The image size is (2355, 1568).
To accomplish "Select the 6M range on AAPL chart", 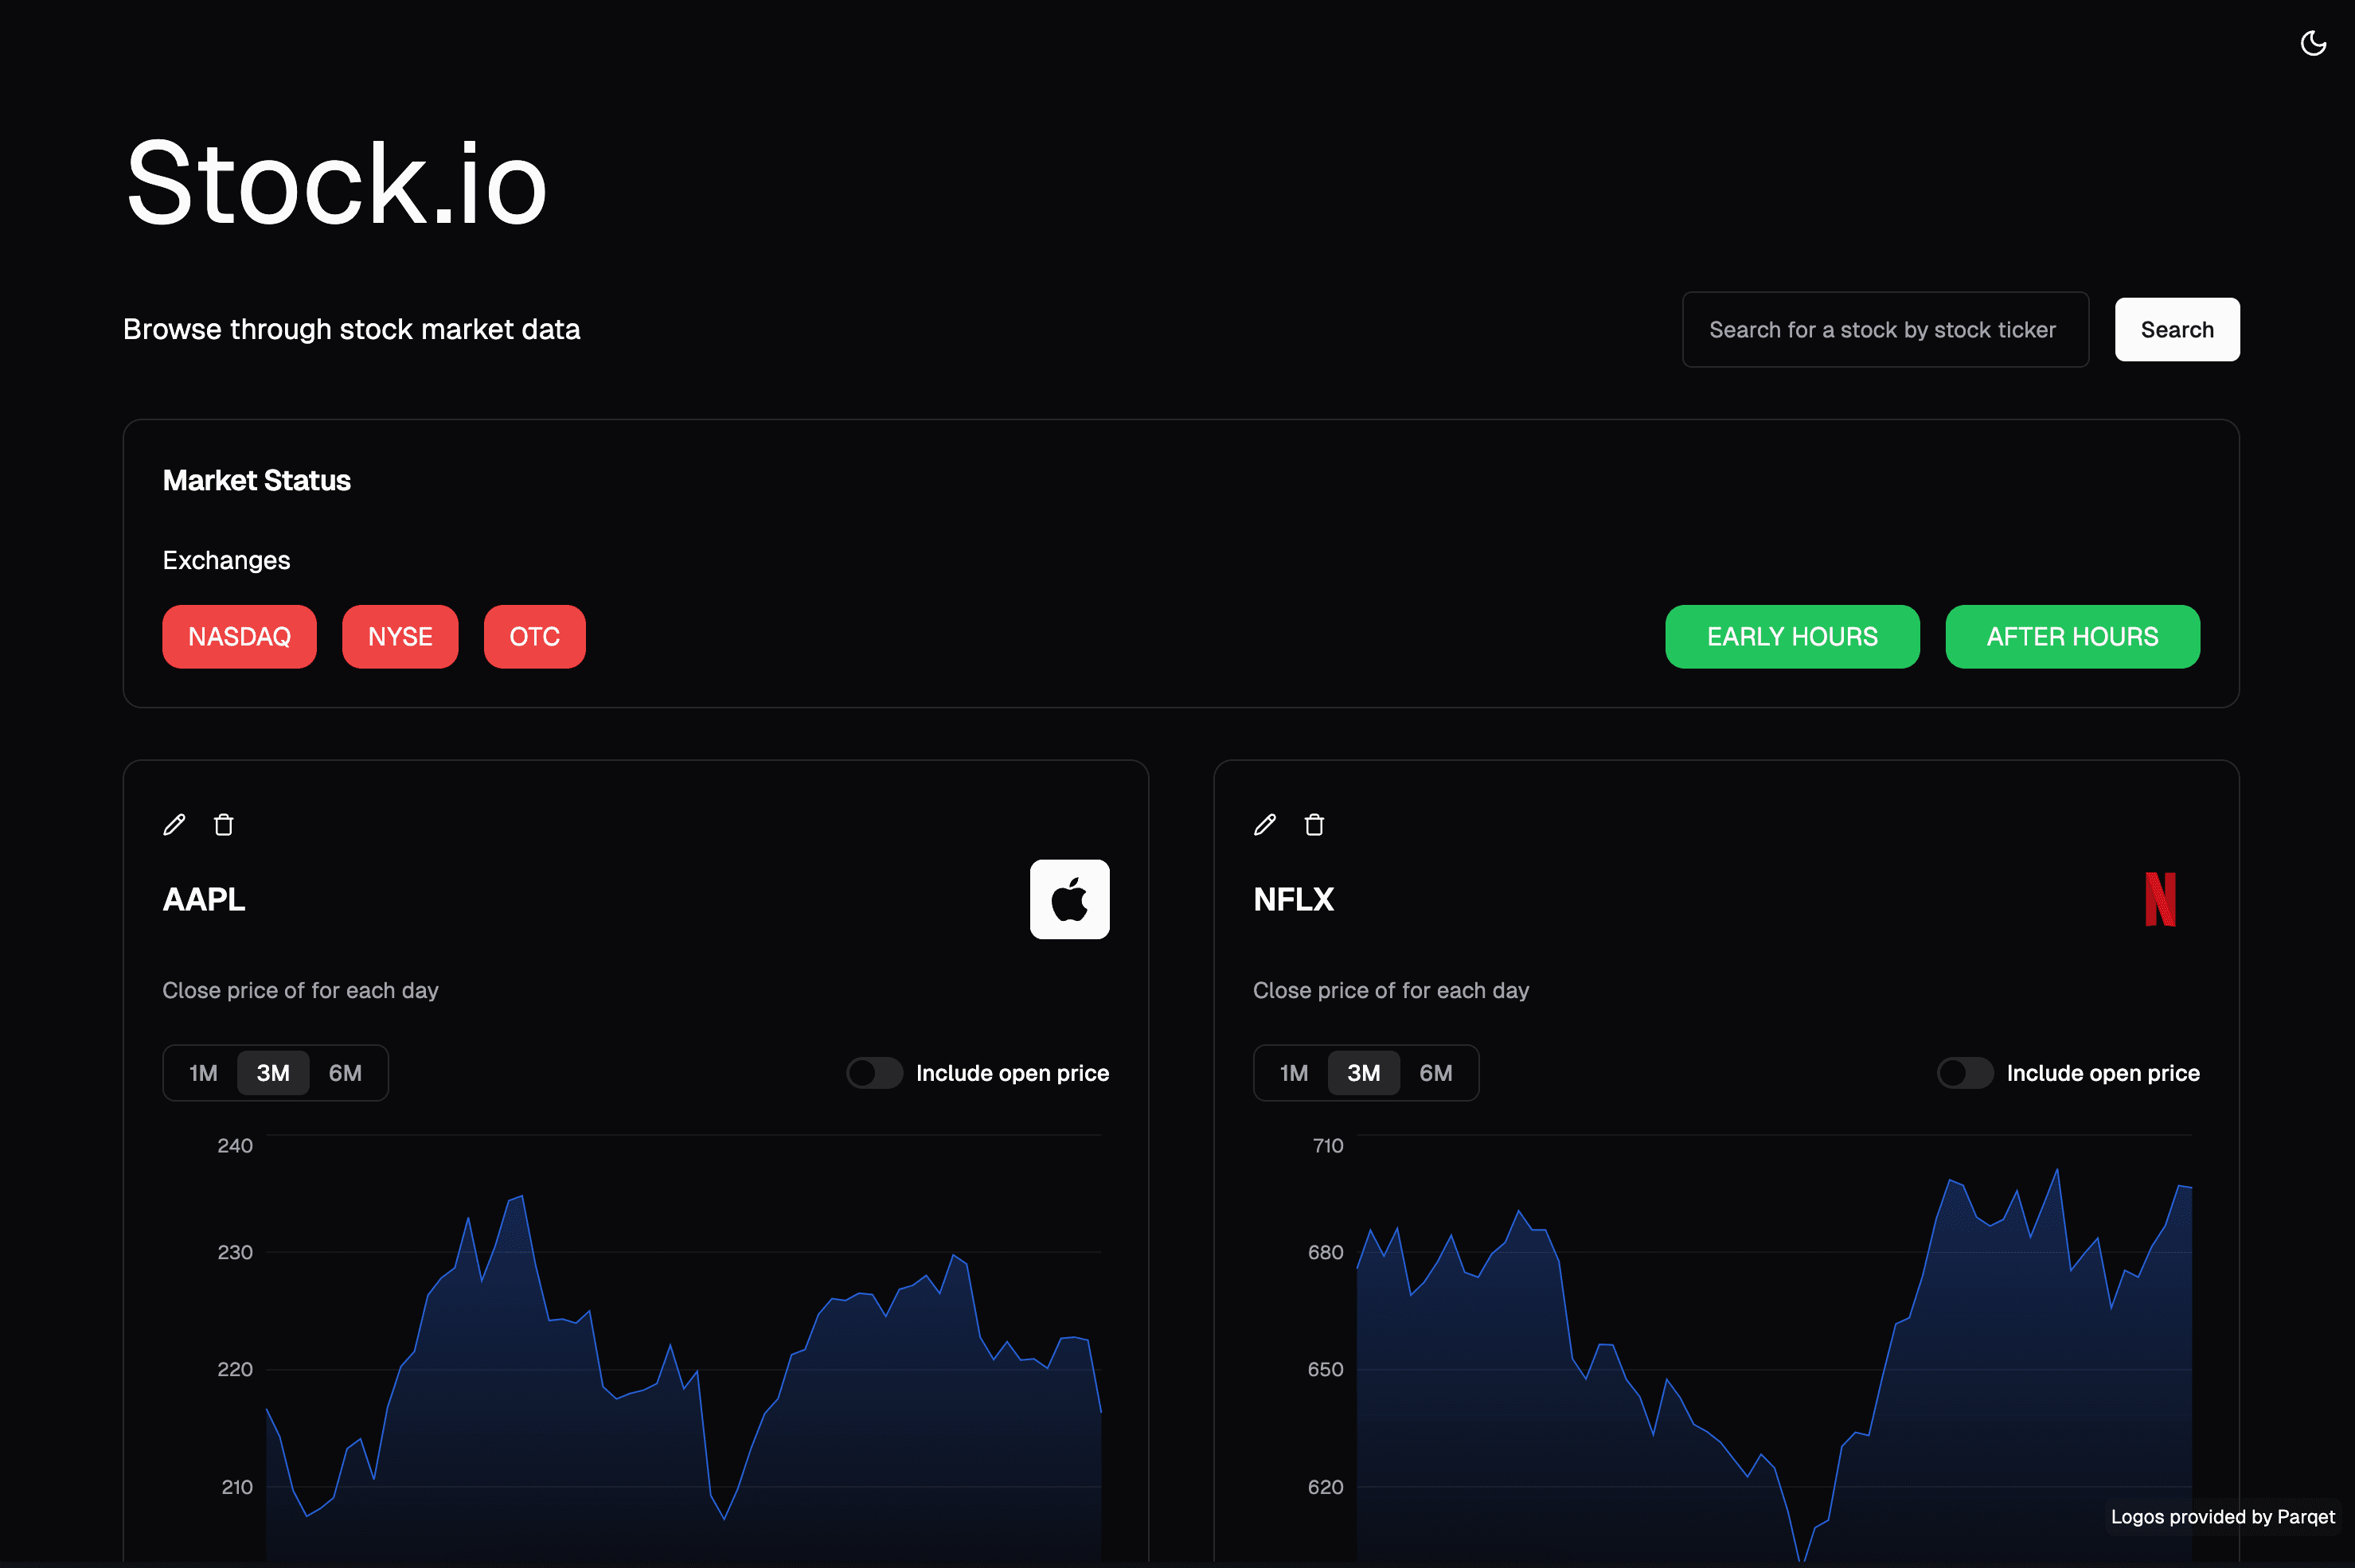I will click(x=345, y=1073).
